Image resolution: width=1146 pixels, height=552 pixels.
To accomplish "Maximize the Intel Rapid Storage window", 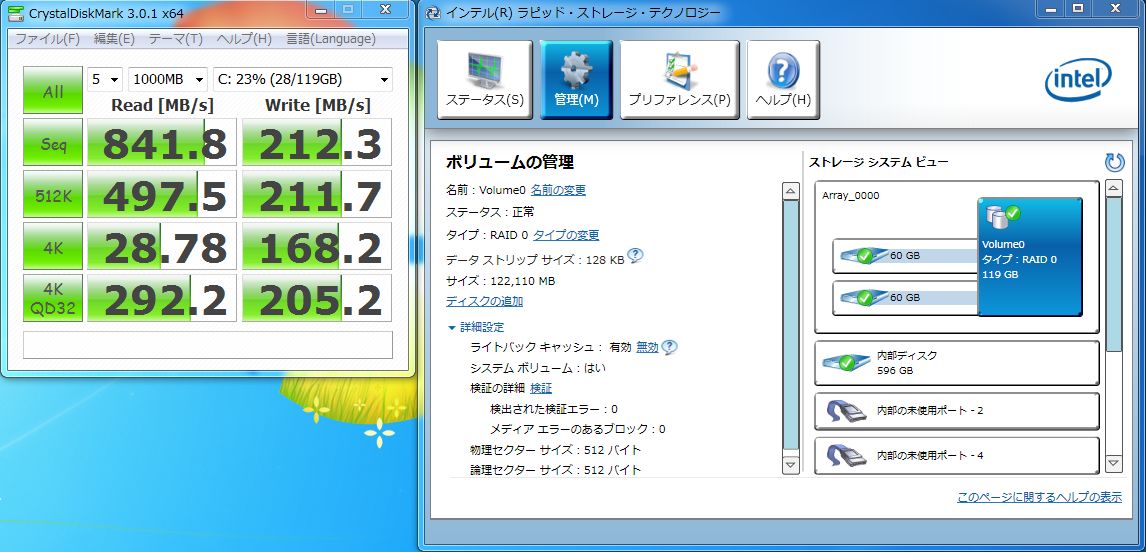I will pos(1078,9).
